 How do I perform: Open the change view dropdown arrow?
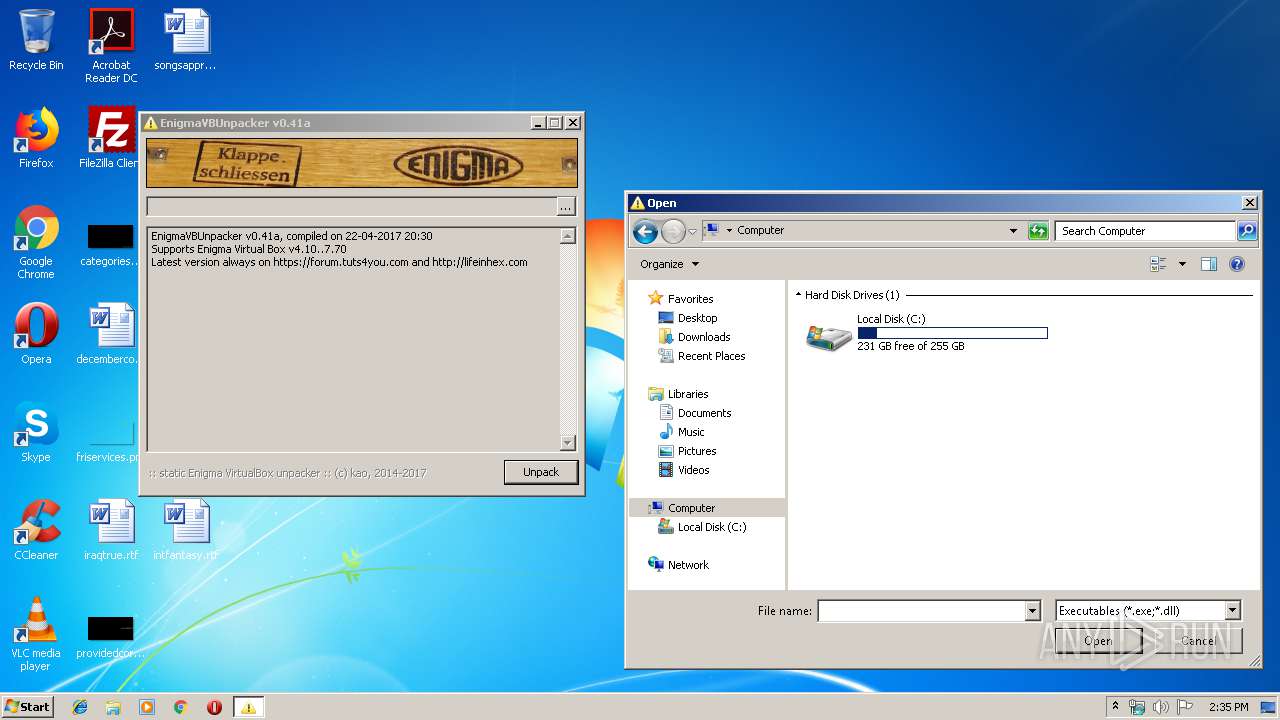(1182, 264)
